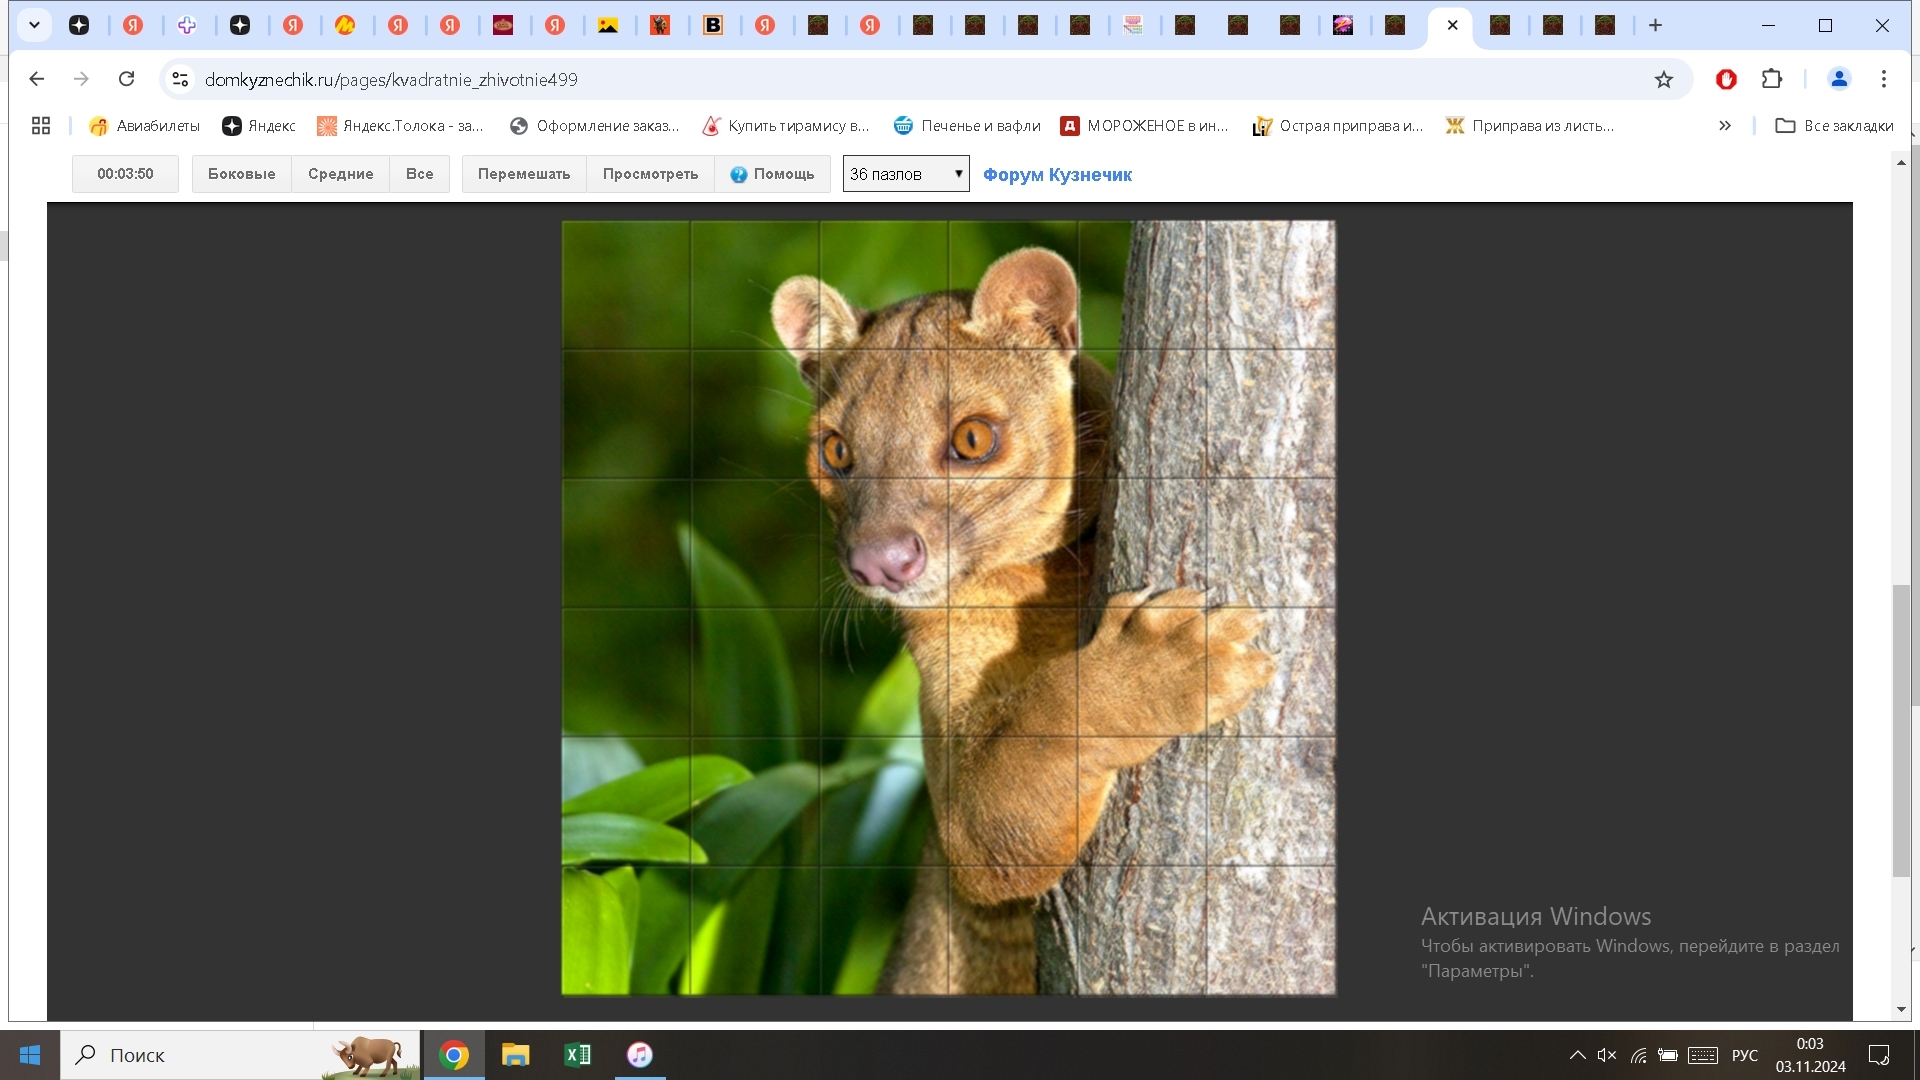The image size is (1920, 1080).
Task: Open File Explorer from the taskbar
Action: point(515,1055)
